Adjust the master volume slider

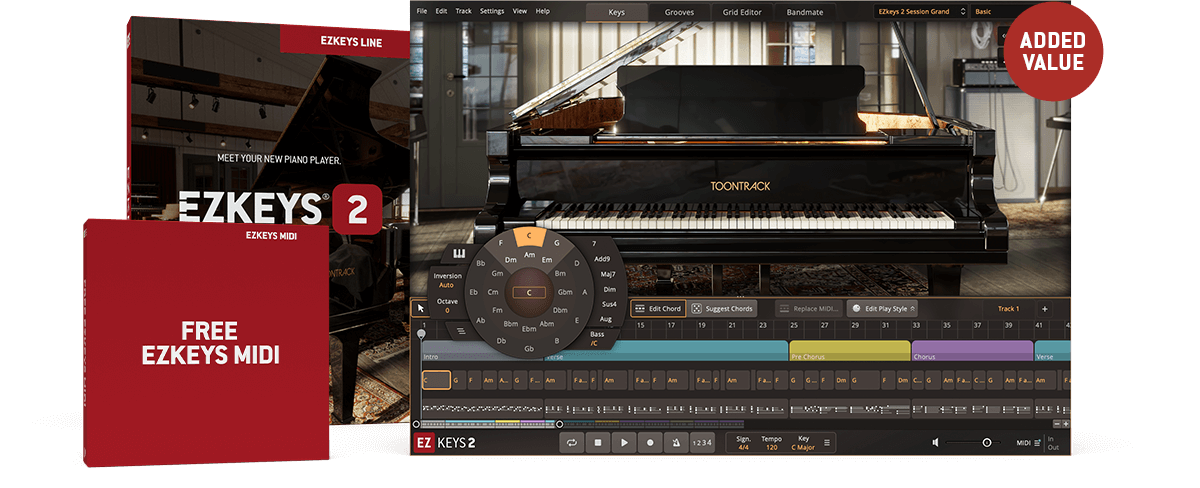974,442
